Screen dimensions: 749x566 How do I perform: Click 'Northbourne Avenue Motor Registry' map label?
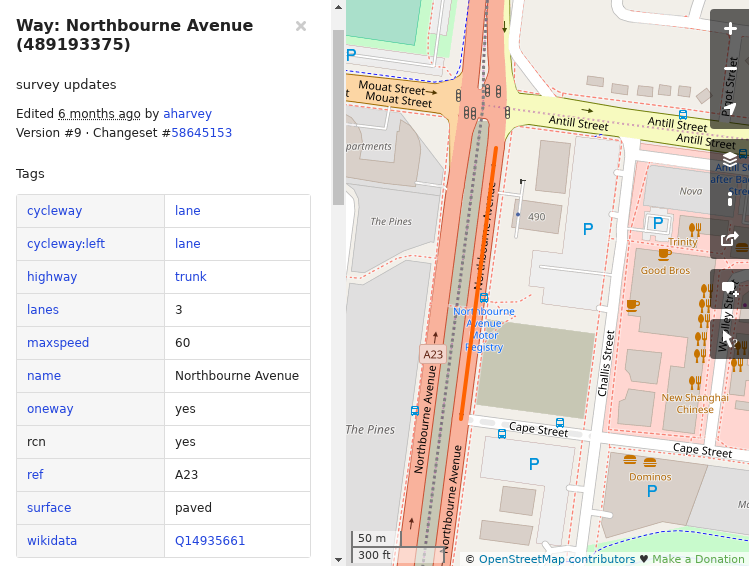[484, 330]
